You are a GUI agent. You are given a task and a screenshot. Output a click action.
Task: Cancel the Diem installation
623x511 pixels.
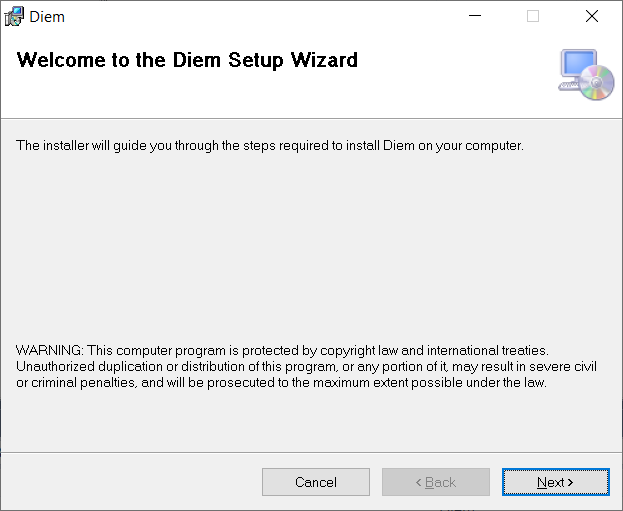click(x=315, y=482)
